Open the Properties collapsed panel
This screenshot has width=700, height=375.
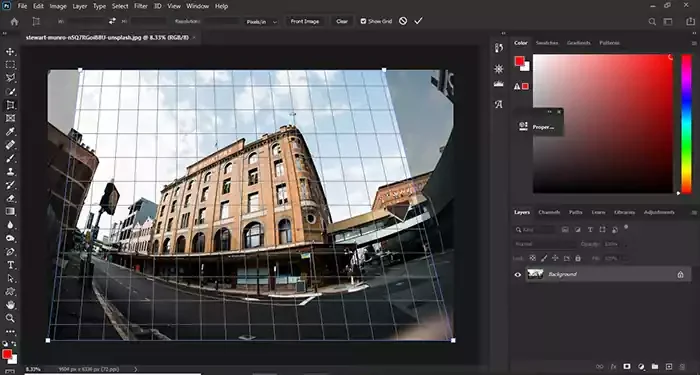[x=538, y=127]
